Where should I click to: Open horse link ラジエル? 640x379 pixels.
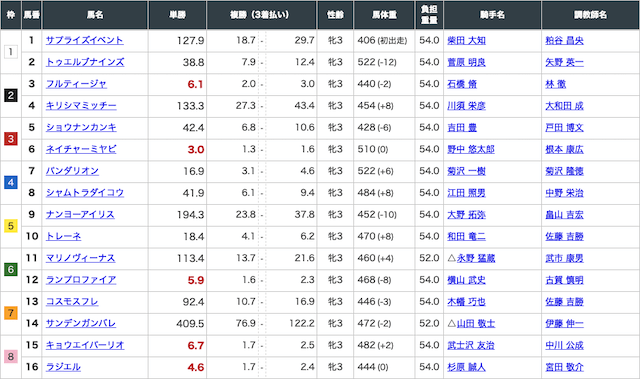[x=63, y=367]
